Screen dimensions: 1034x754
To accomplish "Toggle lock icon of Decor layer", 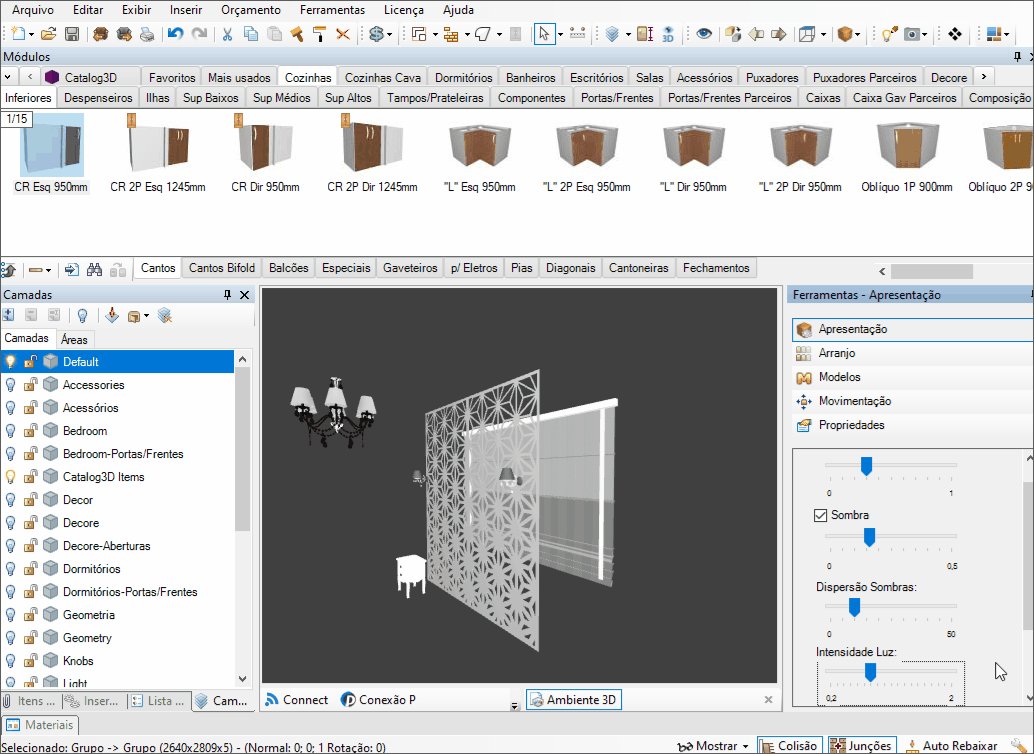I will coord(30,499).
